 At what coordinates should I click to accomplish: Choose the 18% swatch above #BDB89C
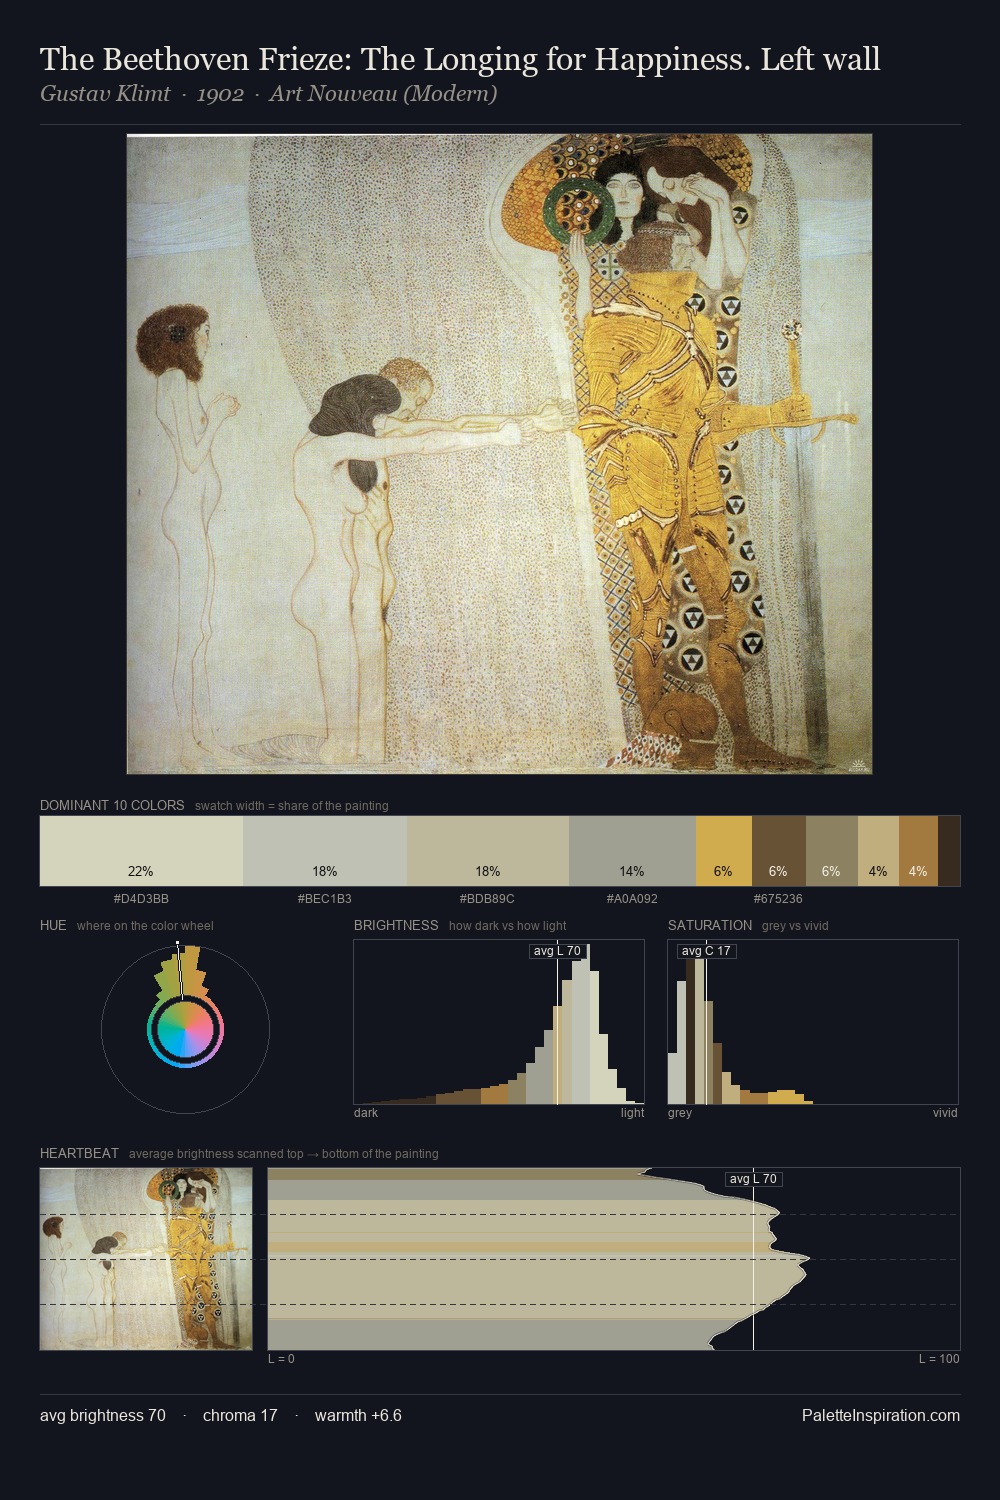488,851
